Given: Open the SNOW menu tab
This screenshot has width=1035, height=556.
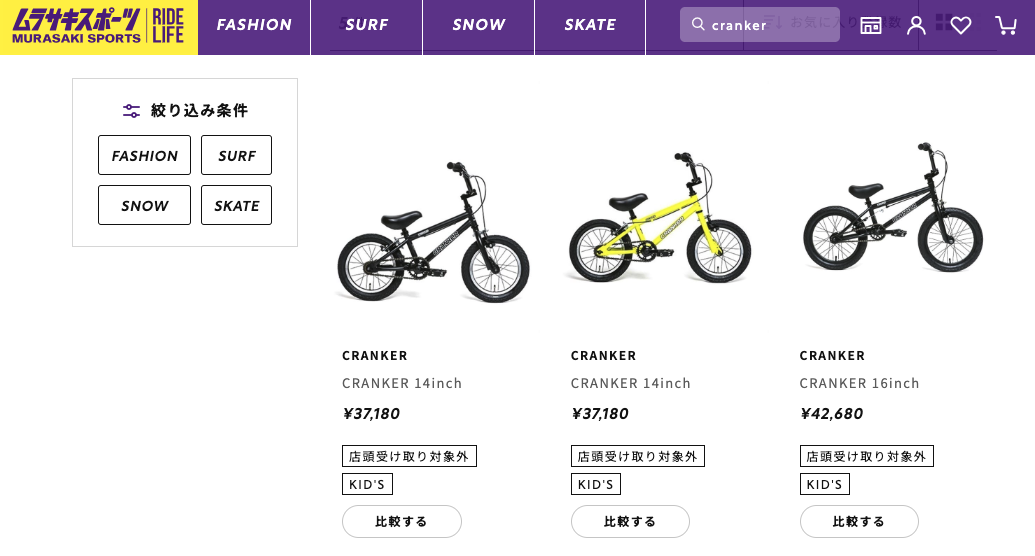Looking at the screenshot, I should point(479,25).
